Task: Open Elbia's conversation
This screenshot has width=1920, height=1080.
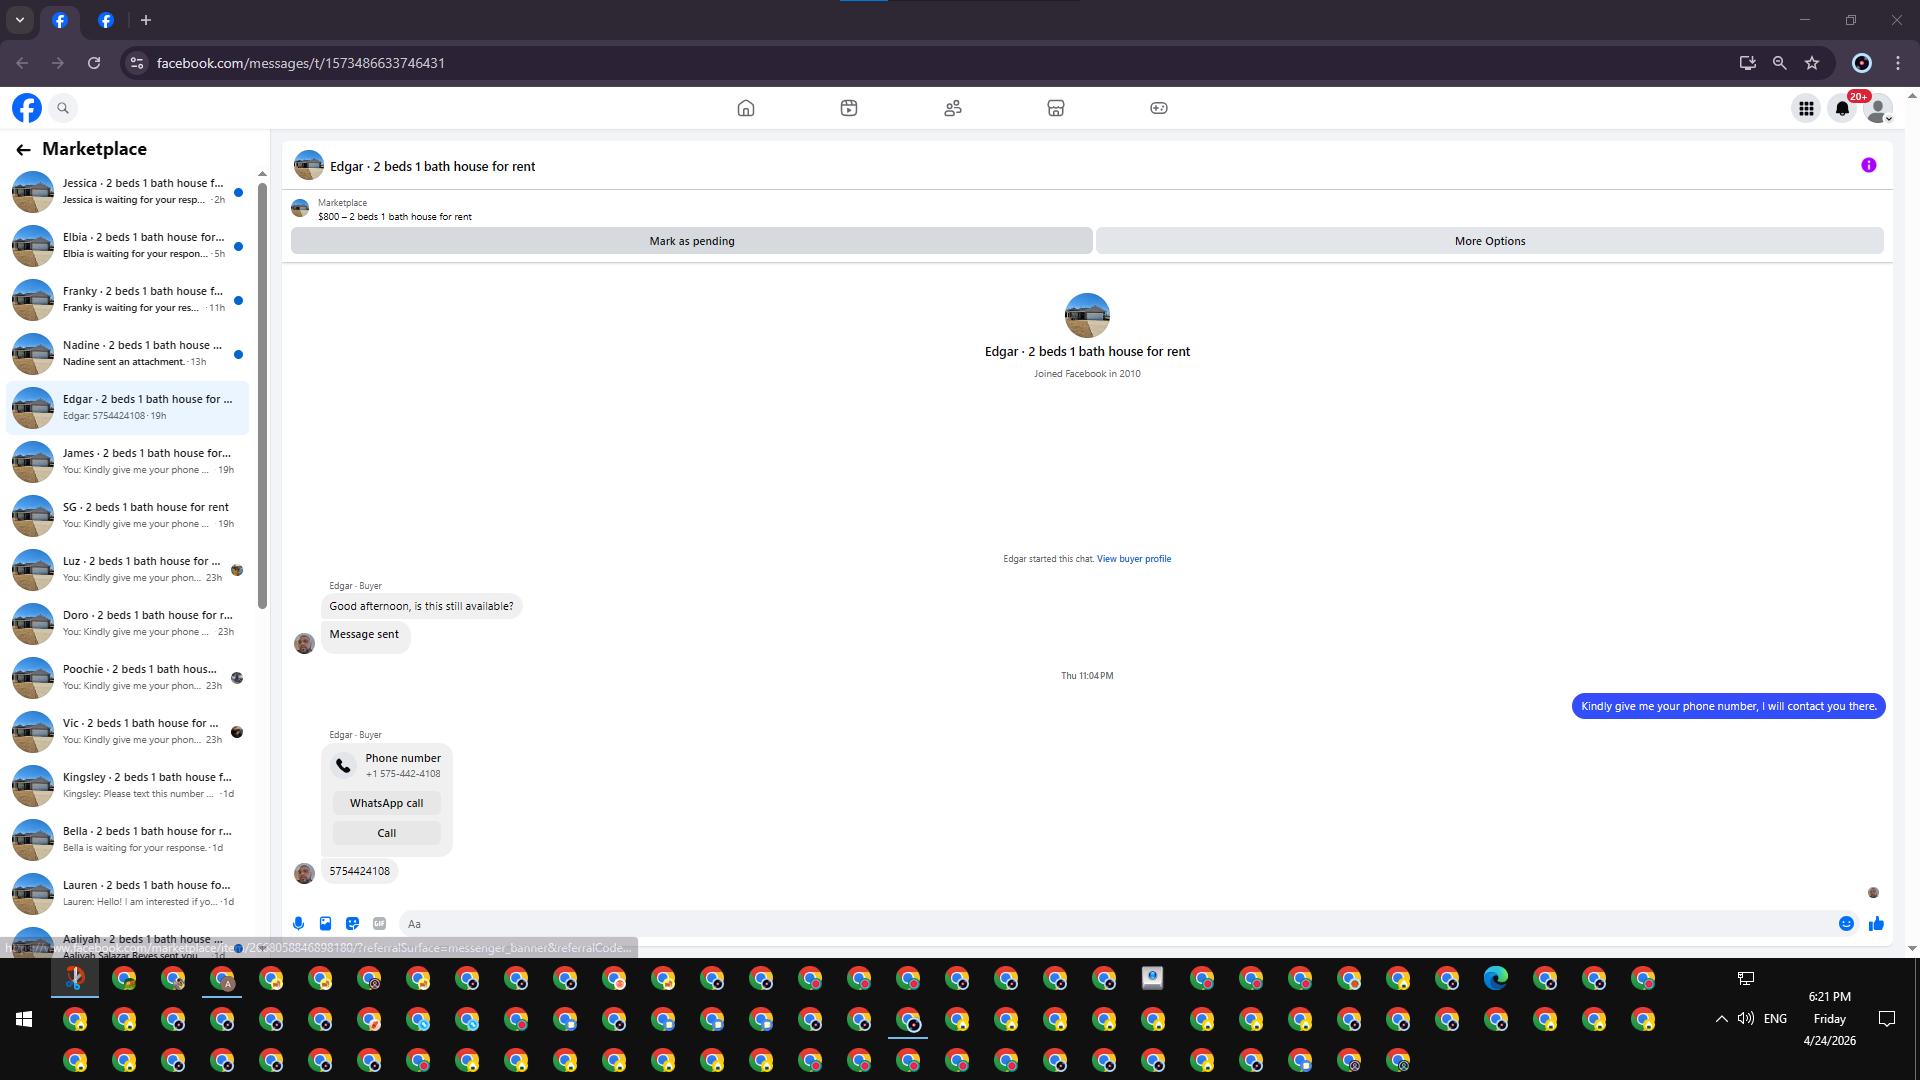Action: point(128,246)
